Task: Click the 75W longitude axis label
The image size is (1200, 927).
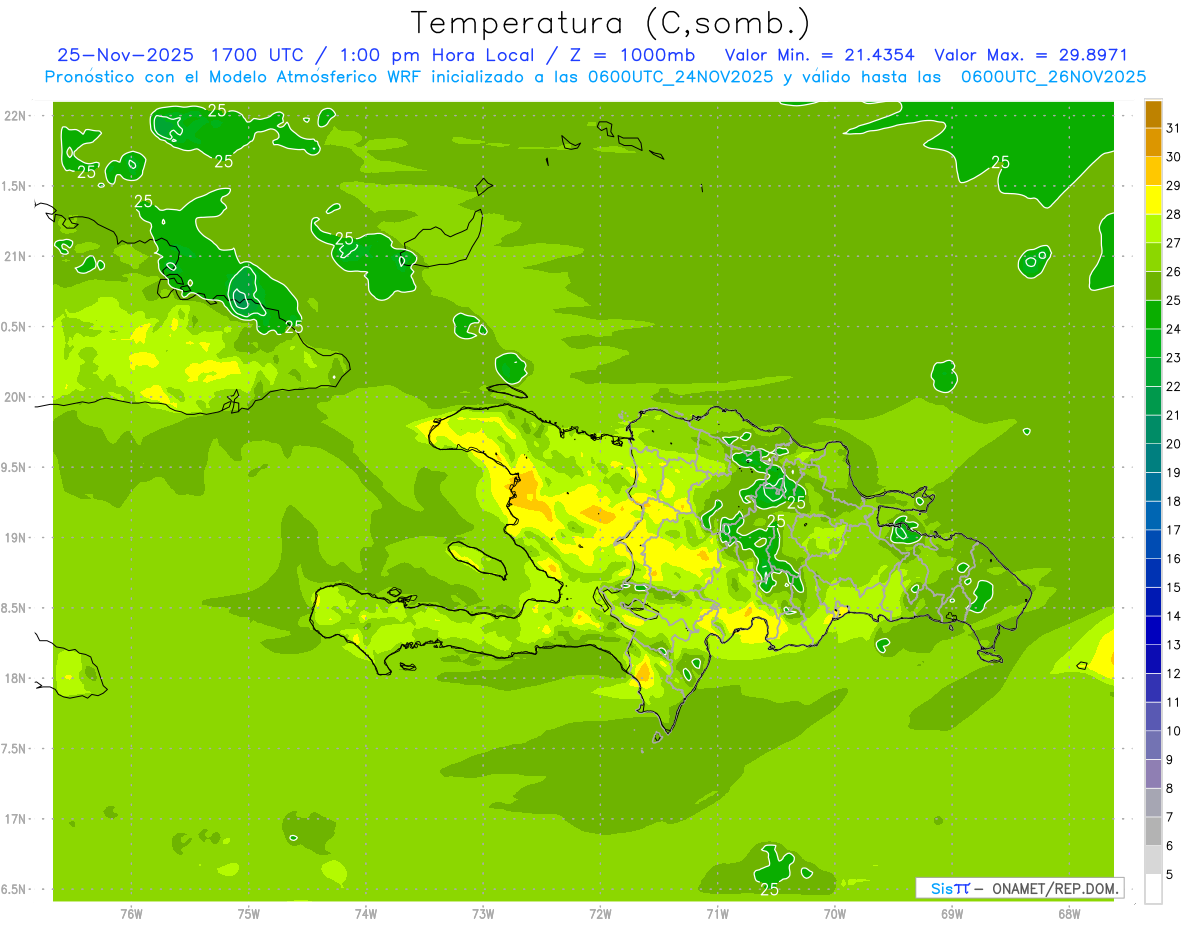Action: pos(248,914)
